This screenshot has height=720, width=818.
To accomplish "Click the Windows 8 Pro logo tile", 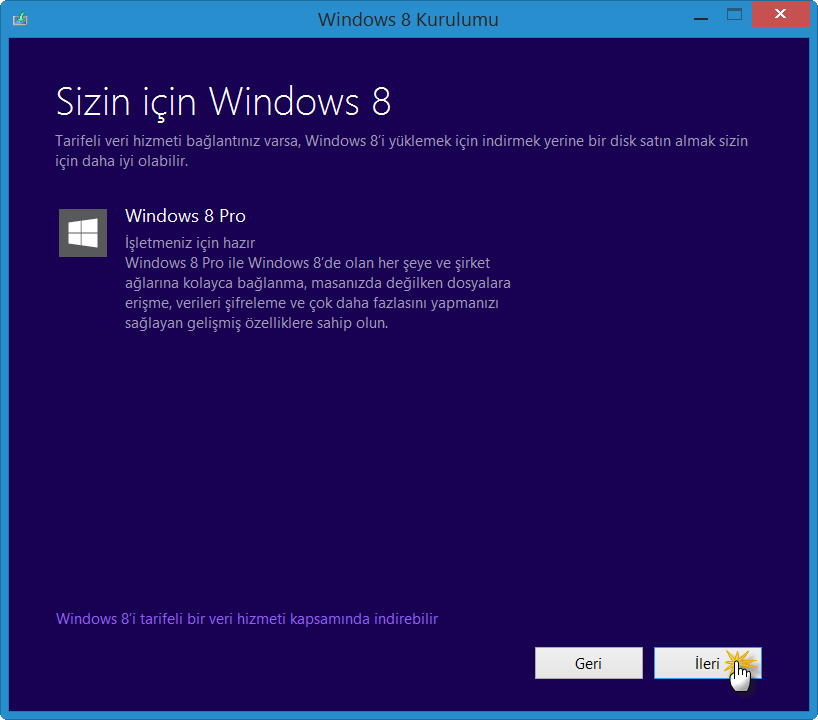I will 83,233.
